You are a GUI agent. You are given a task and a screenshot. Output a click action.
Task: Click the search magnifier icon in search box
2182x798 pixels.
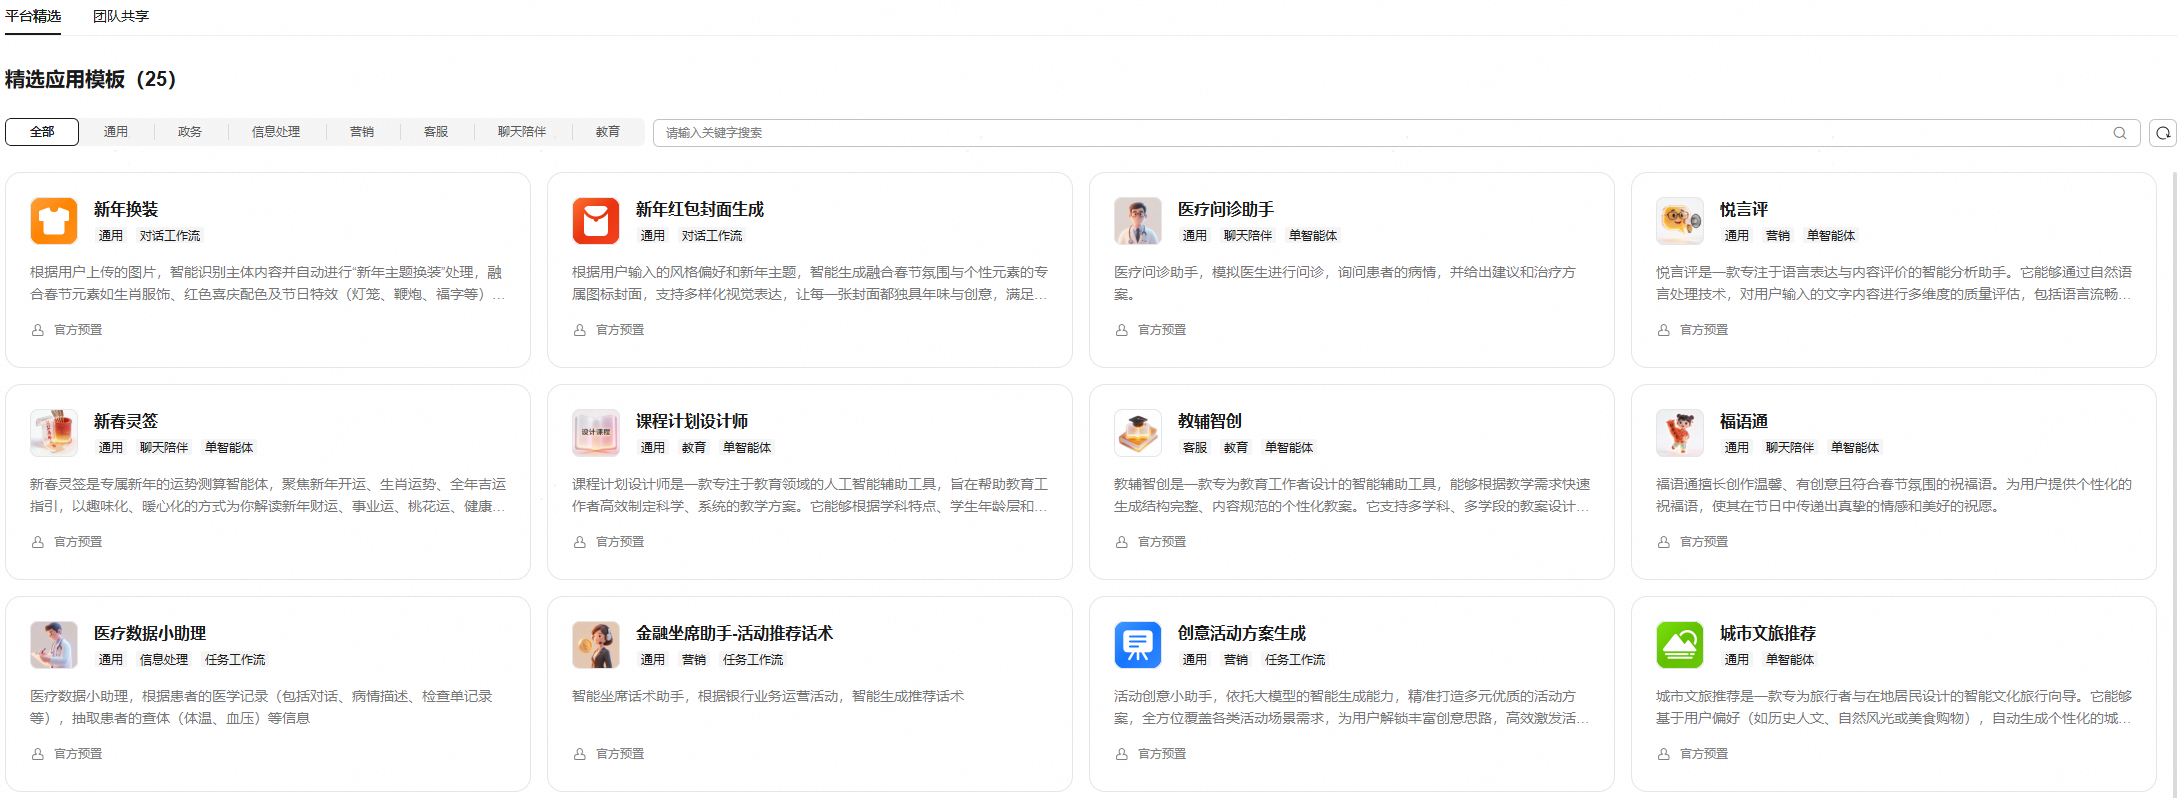(2119, 133)
